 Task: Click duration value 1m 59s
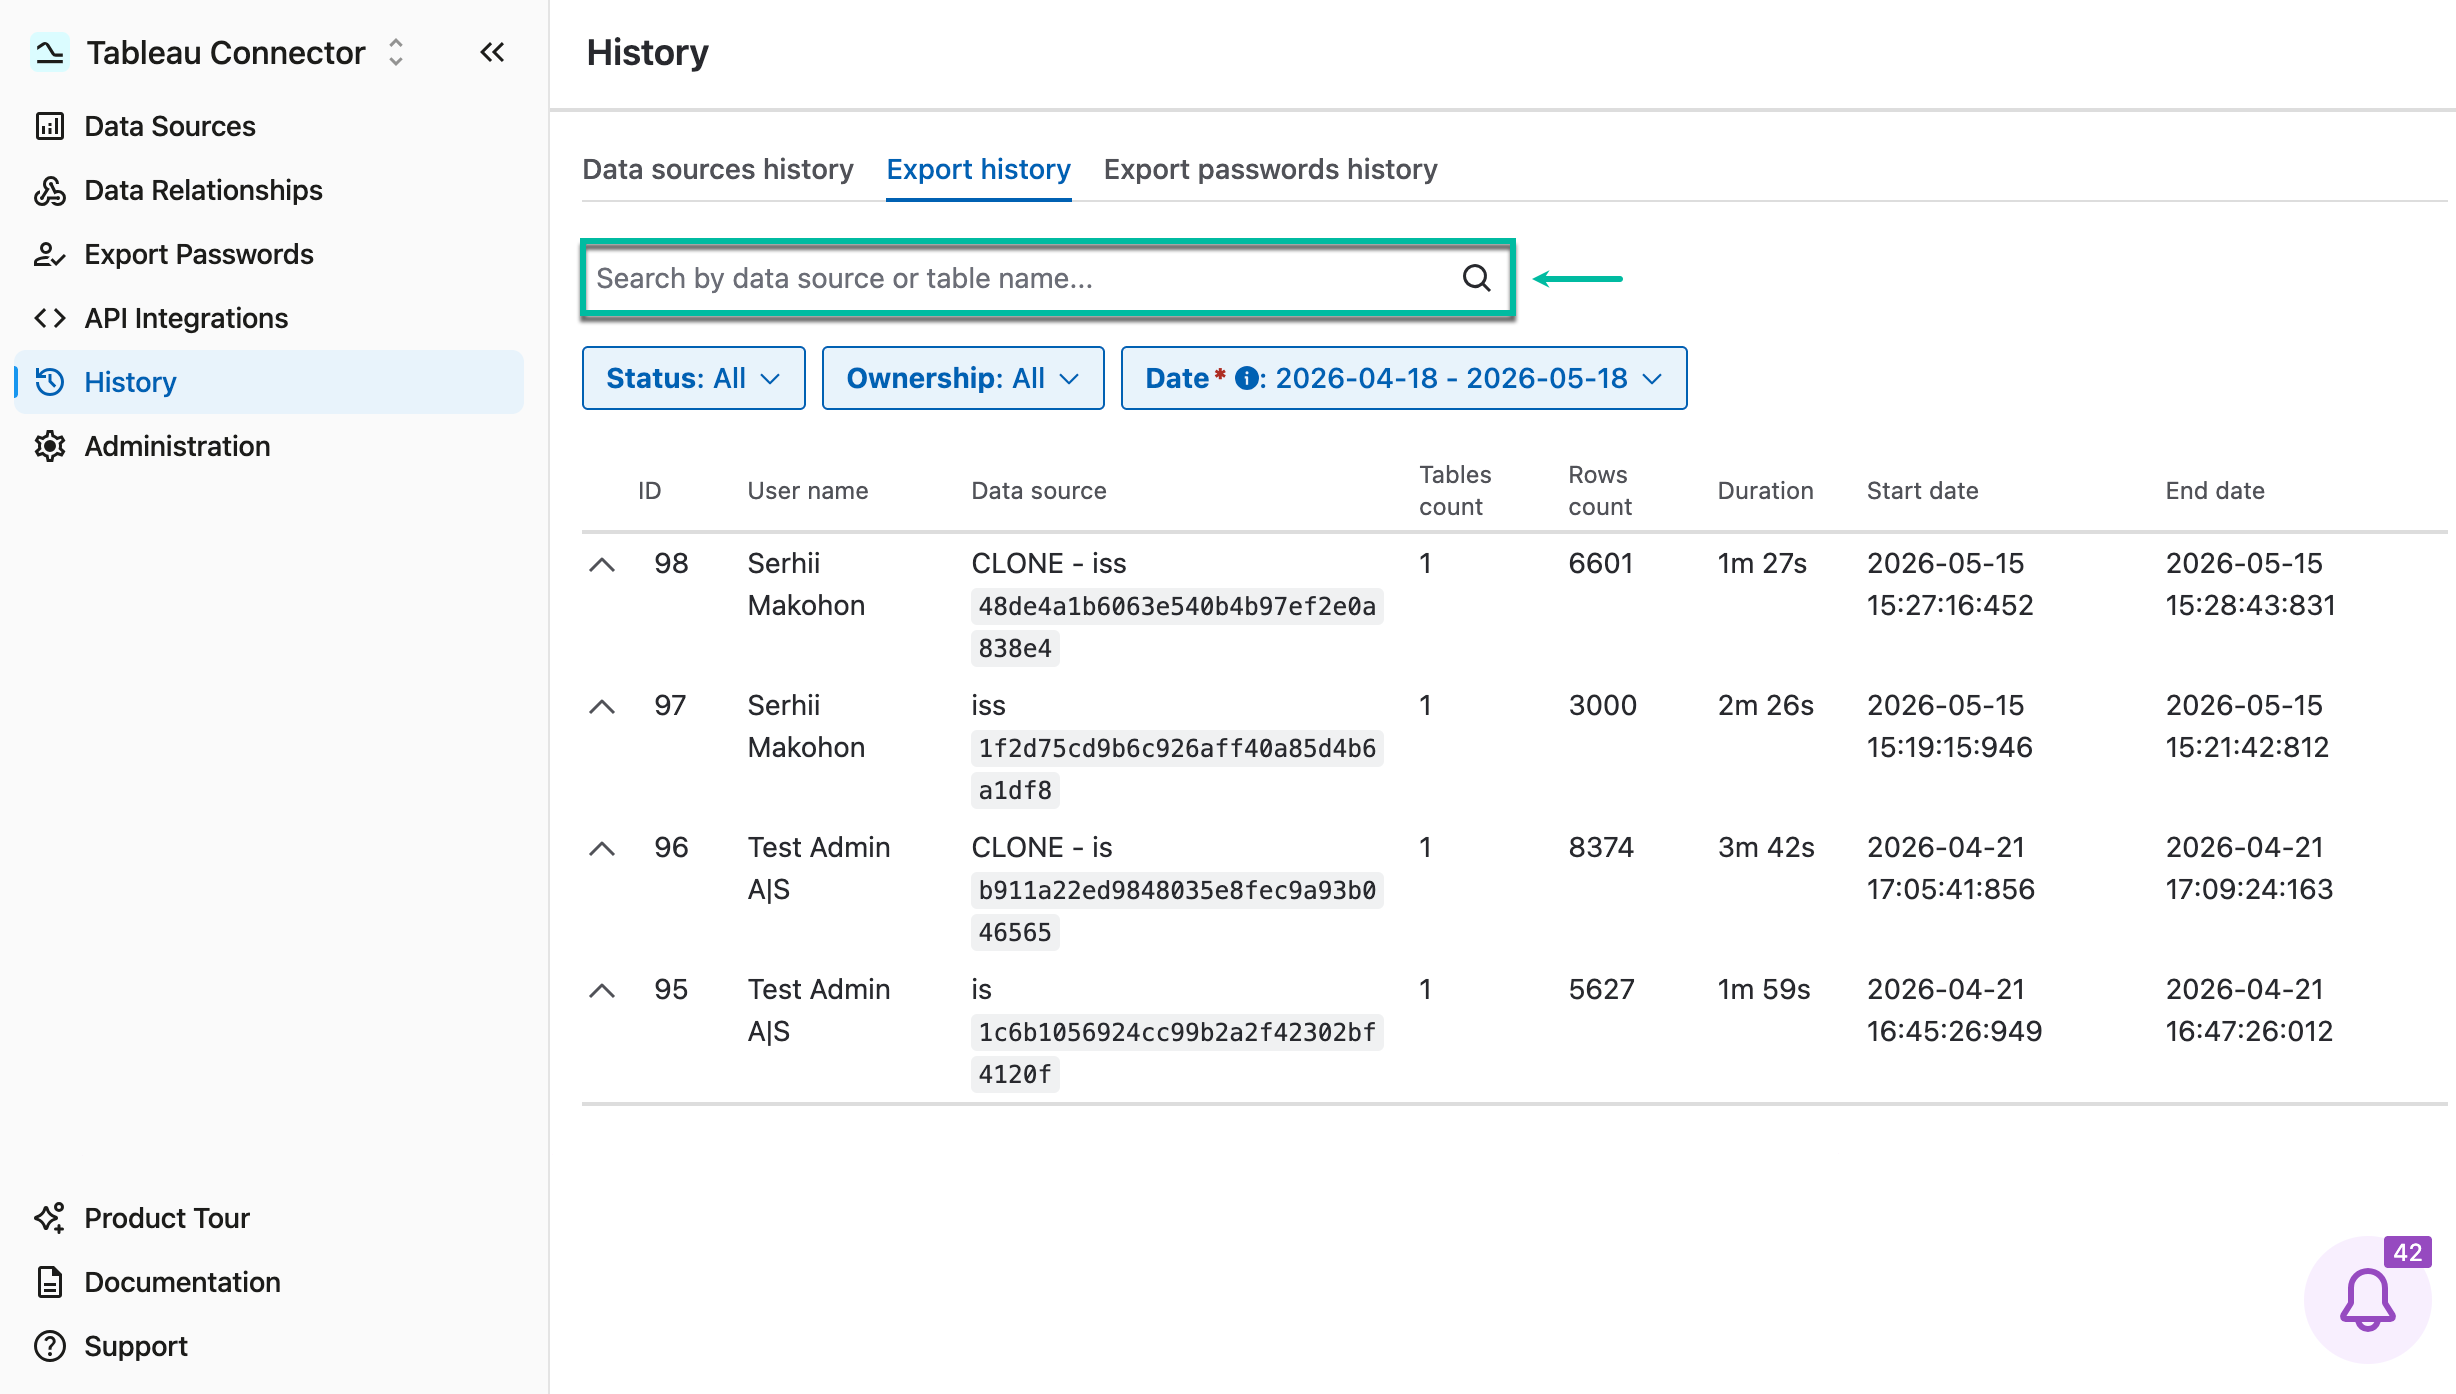[x=1764, y=989]
